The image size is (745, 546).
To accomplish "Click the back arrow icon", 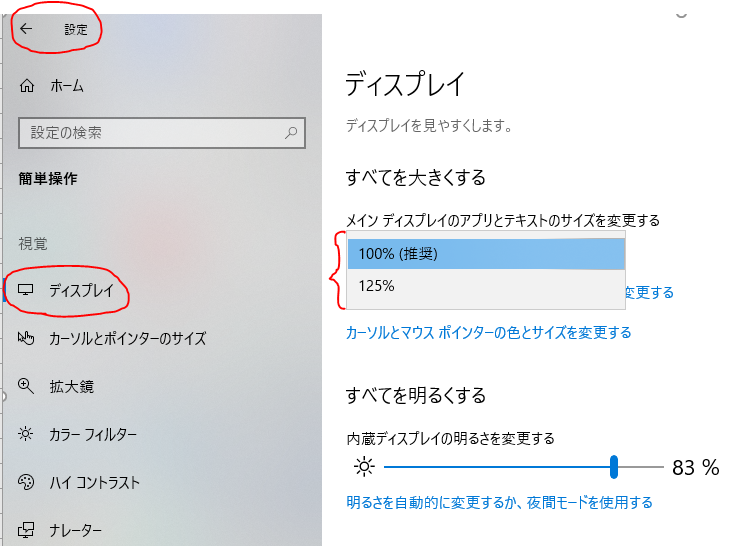I will pyautogui.click(x=26, y=29).
